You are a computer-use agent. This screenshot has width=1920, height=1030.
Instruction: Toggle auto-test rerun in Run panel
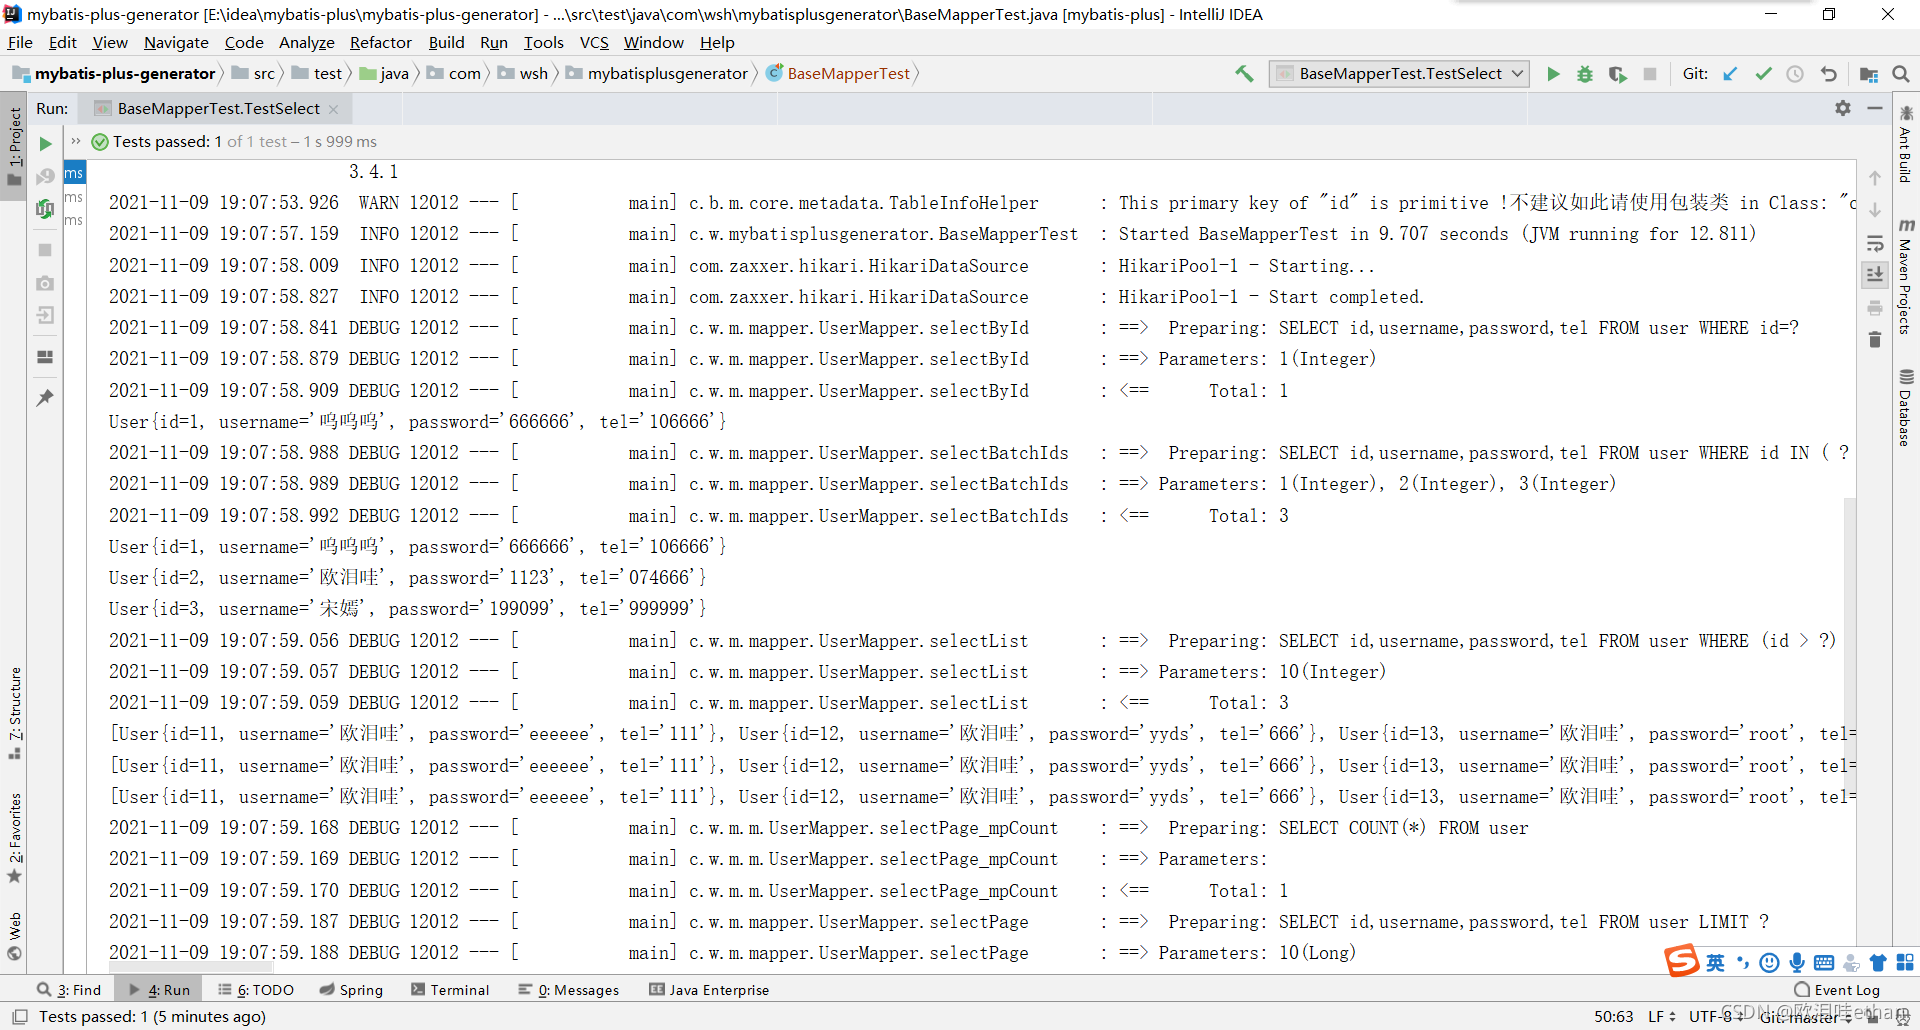(x=45, y=209)
